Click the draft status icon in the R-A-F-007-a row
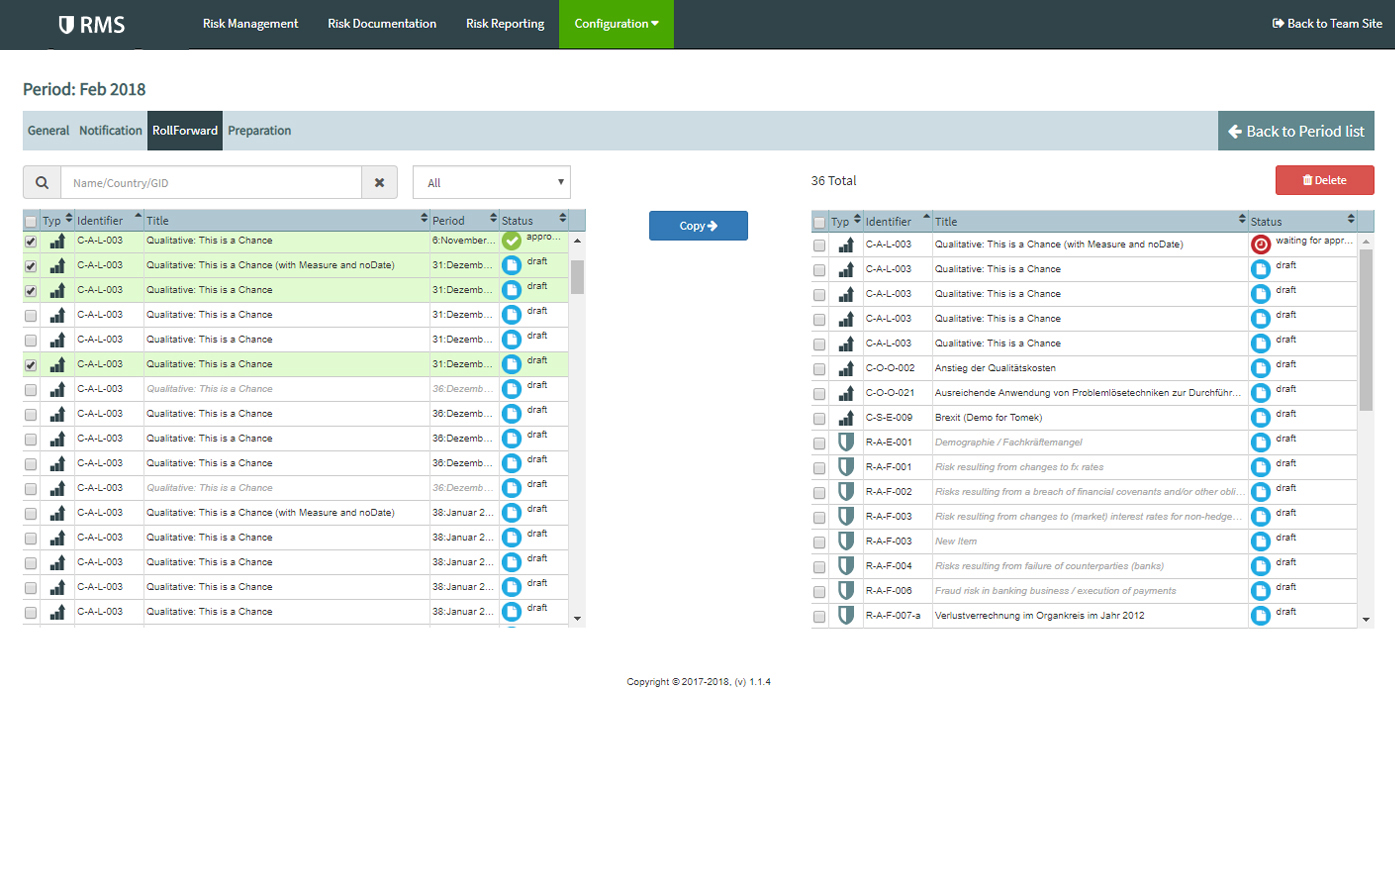Image resolution: width=1395 pixels, height=894 pixels. pyautogui.click(x=1261, y=616)
